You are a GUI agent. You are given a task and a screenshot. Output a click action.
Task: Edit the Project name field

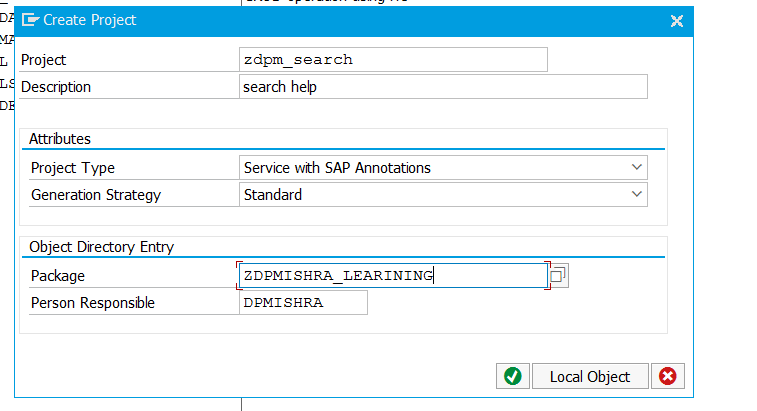click(393, 59)
